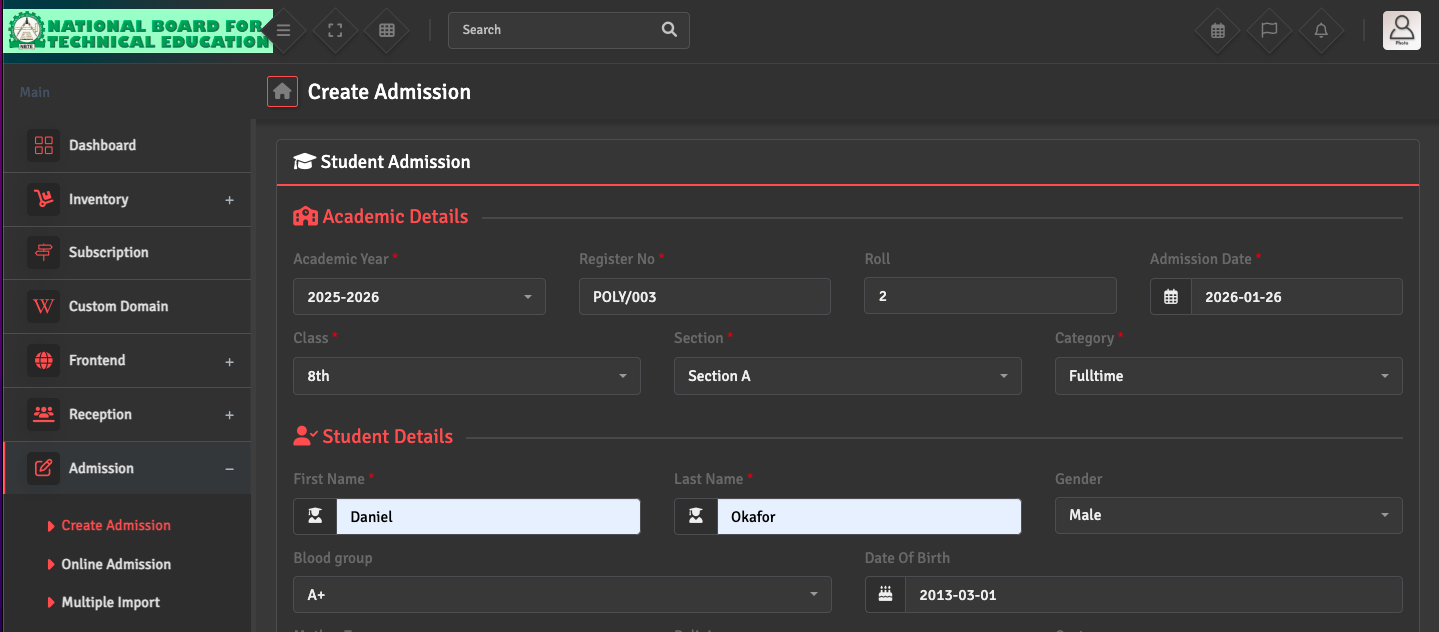The image size is (1439, 632).
Task: Click the hamburger menu toggle icon
Action: 284,30
